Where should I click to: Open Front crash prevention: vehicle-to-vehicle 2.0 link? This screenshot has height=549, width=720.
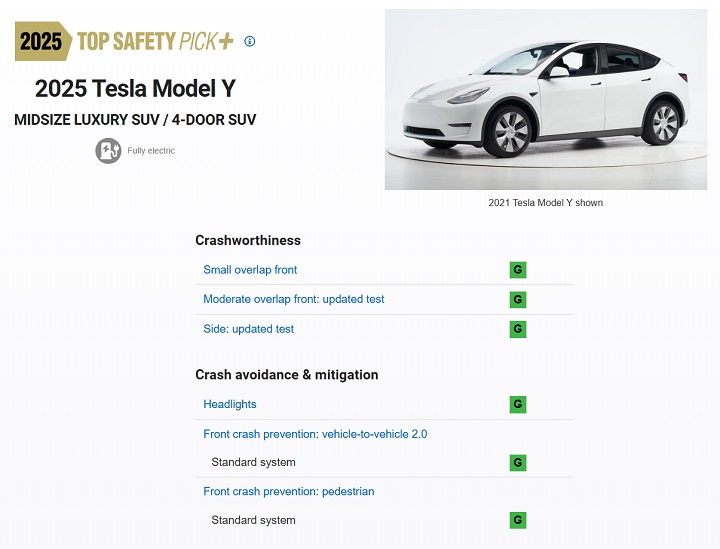pyautogui.click(x=315, y=434)
